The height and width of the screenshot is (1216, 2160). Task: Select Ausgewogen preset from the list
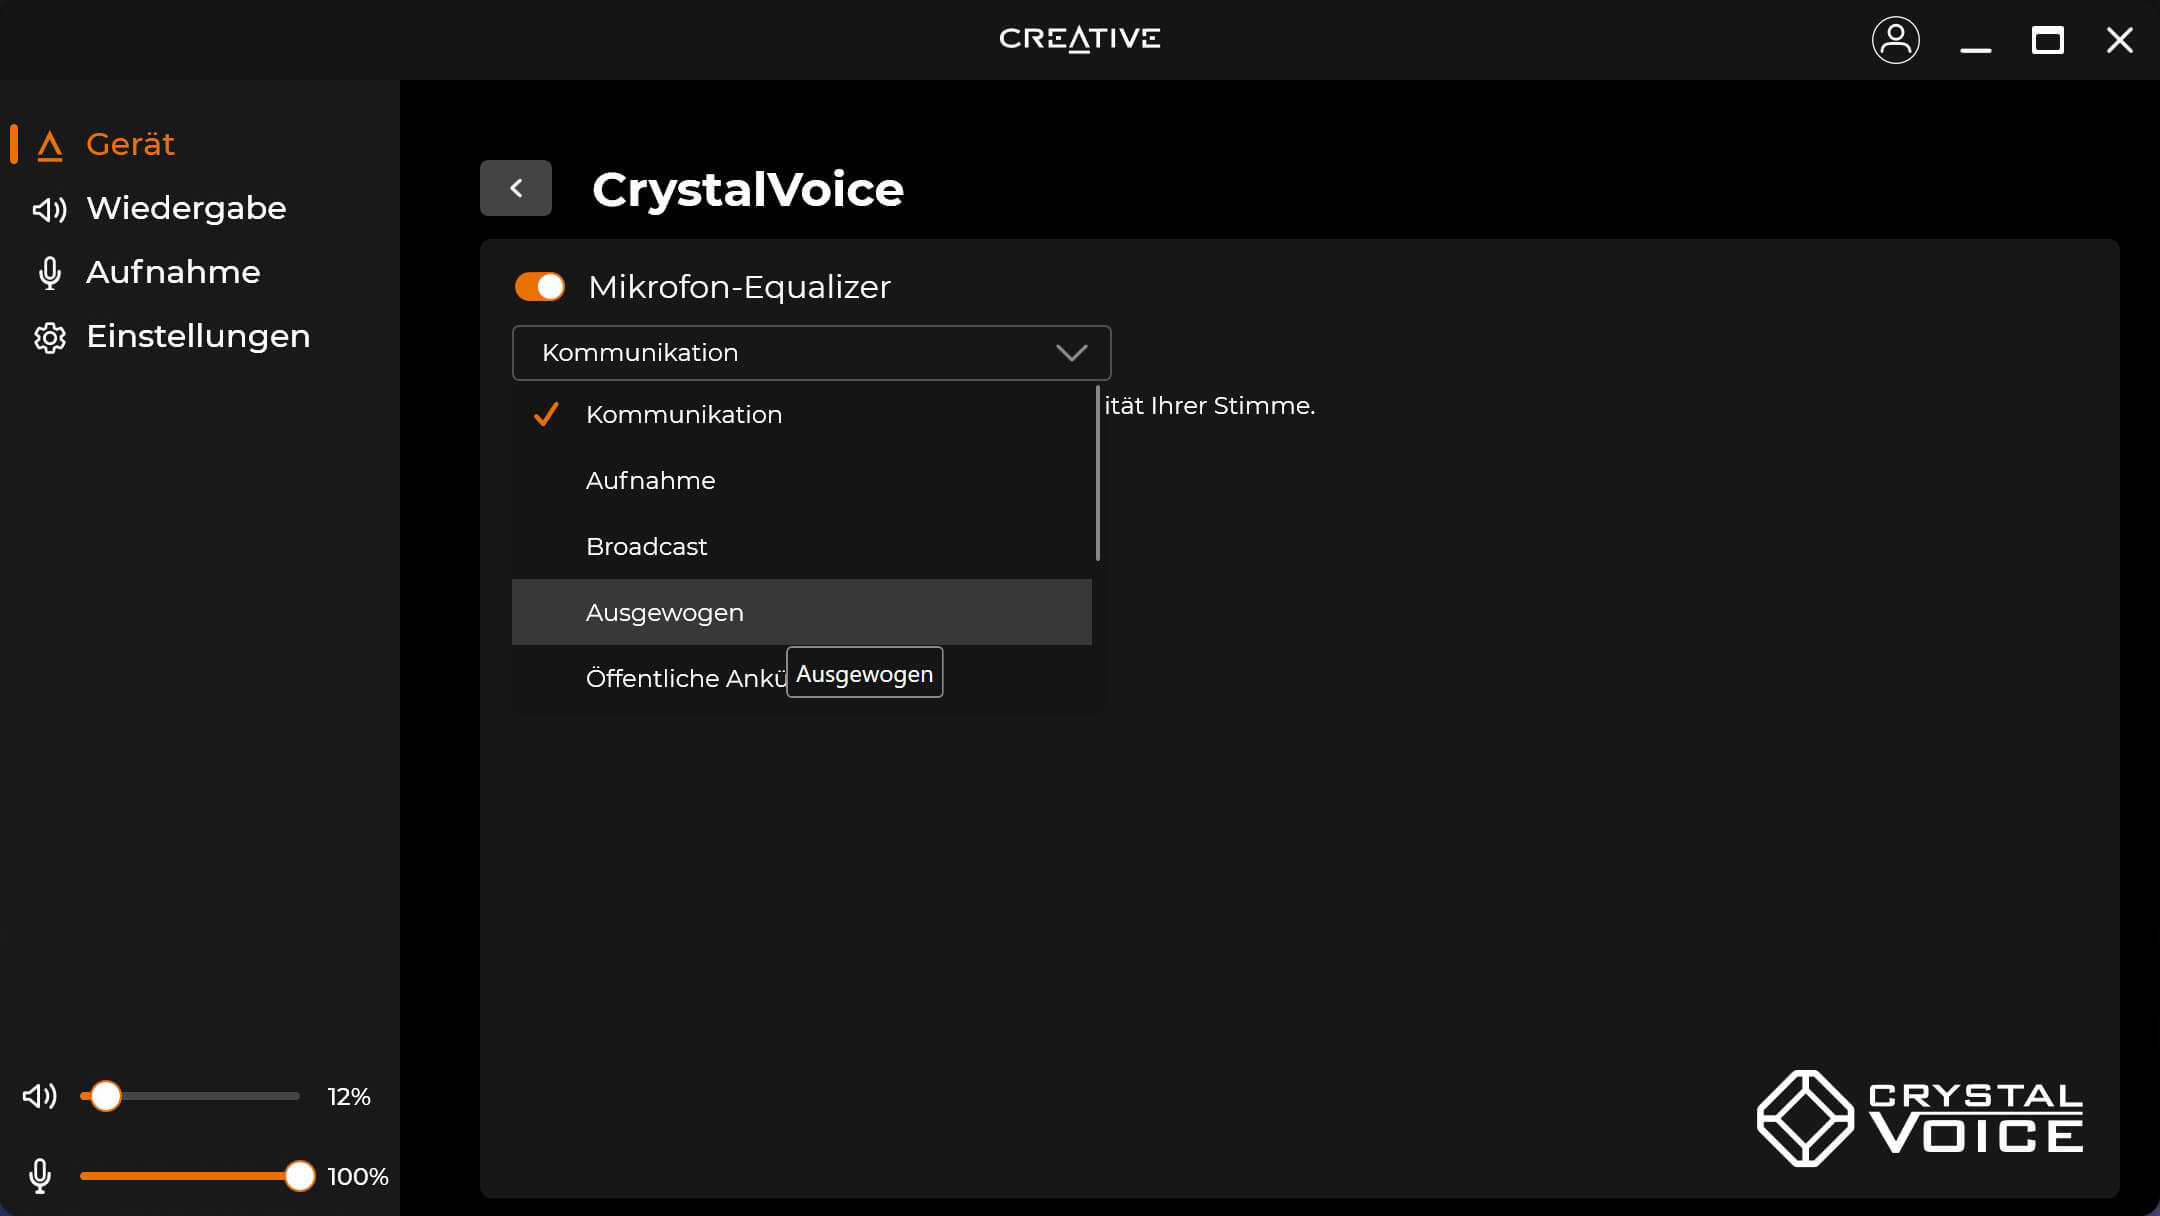(x=665, y=612)
